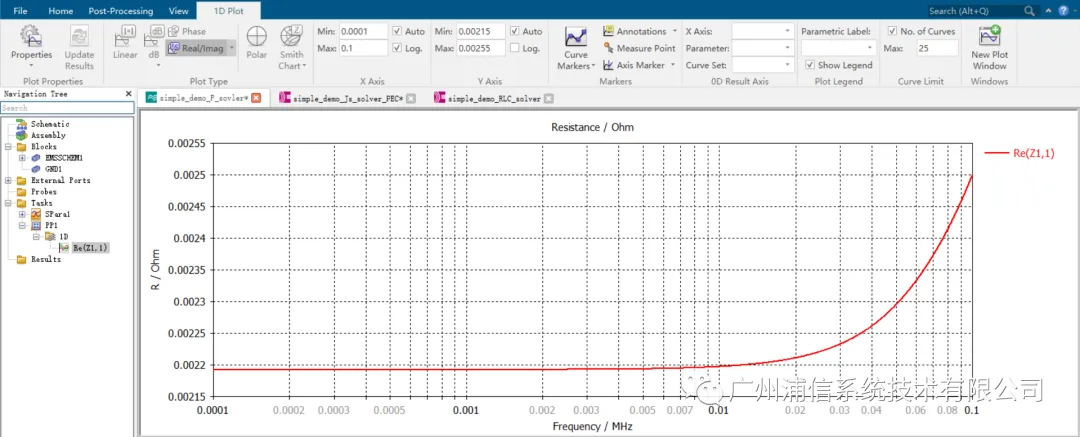Click the Real/Imag plot button
The height and width of the screenshot is (437, 1080).
(x=200, y=48)
